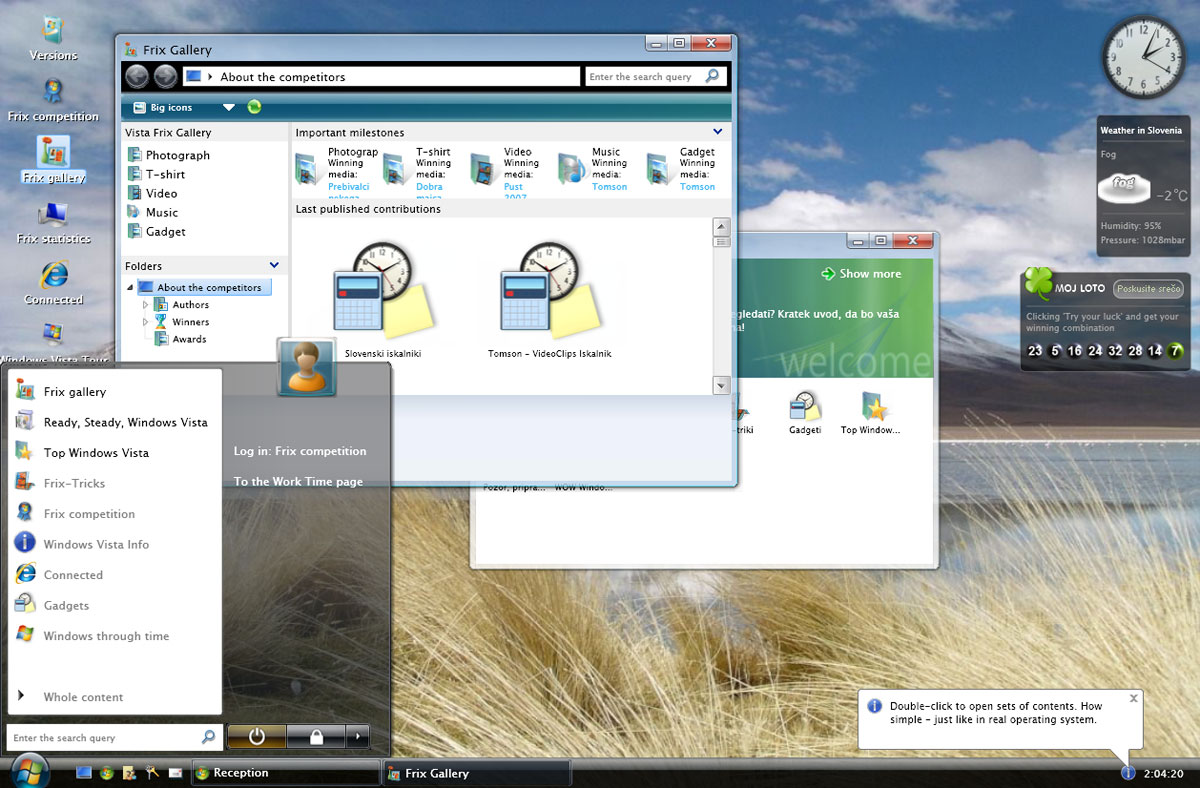Click the Big icons view button

click(163, 107)
